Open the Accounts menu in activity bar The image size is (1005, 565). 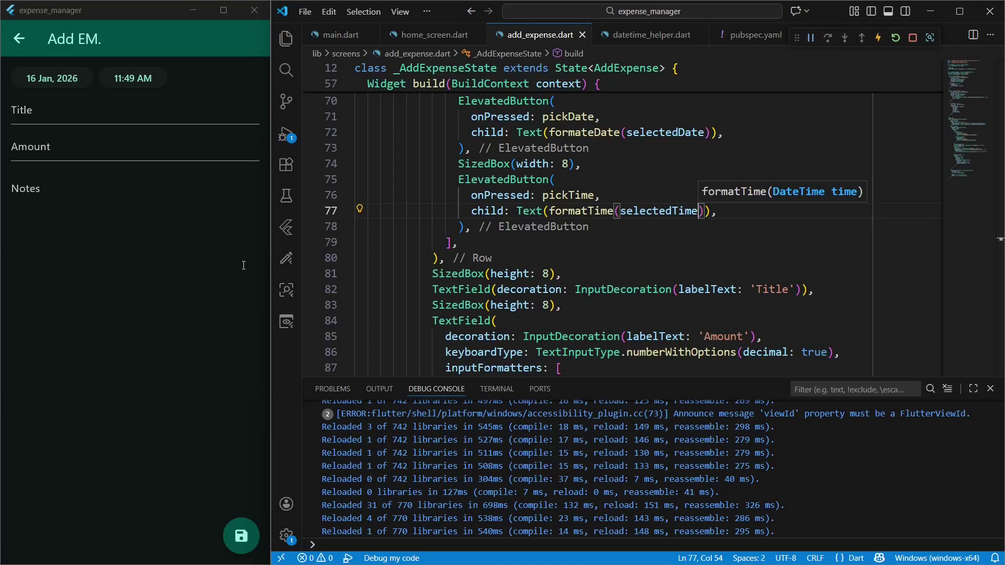[x=287, y=504]
